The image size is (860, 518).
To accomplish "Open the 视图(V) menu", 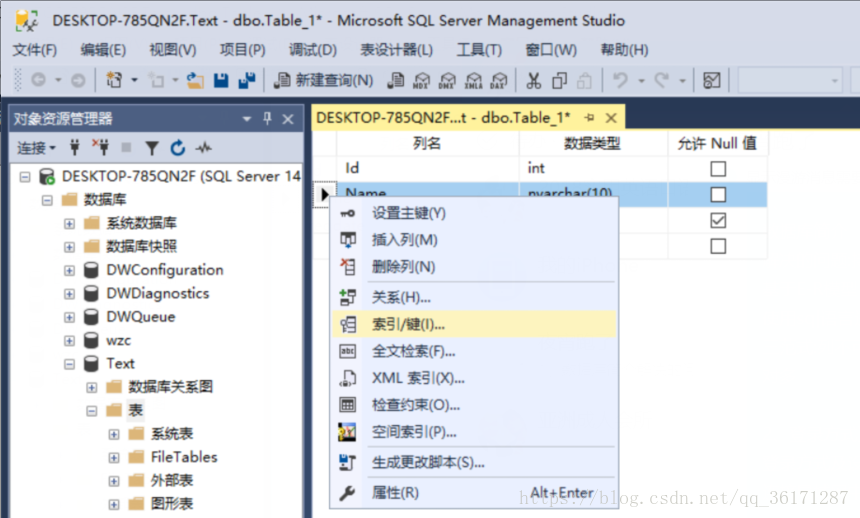I will point(173,50).
